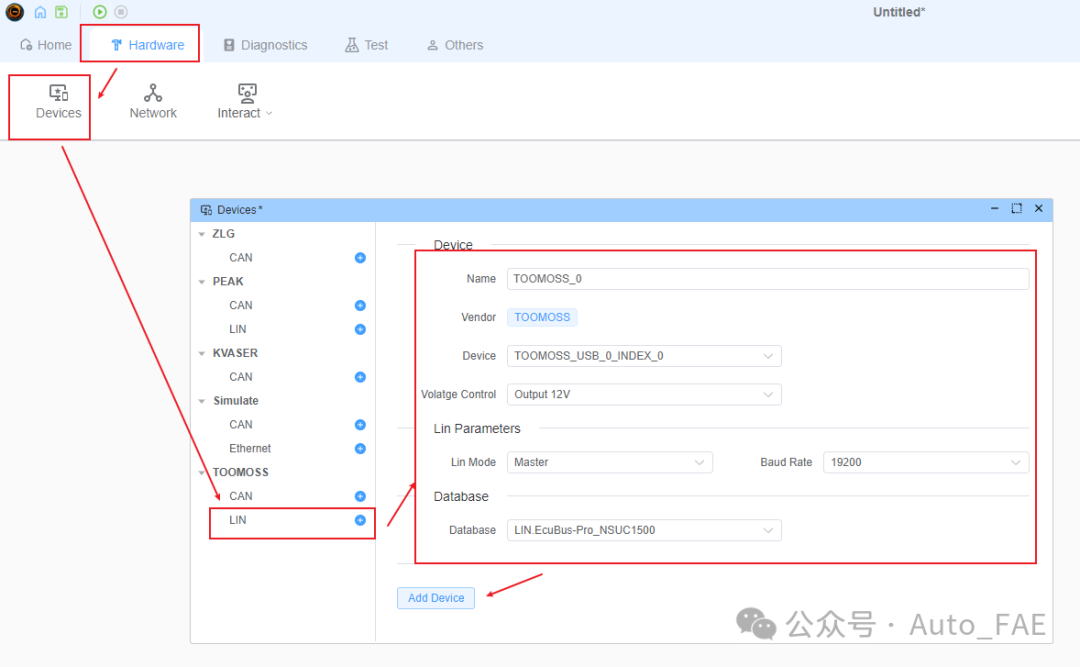Viewport: 1080px width, 667px height.
Task: Add a PEAK LIN device with plus icon
Action: [x=360, y=329]
